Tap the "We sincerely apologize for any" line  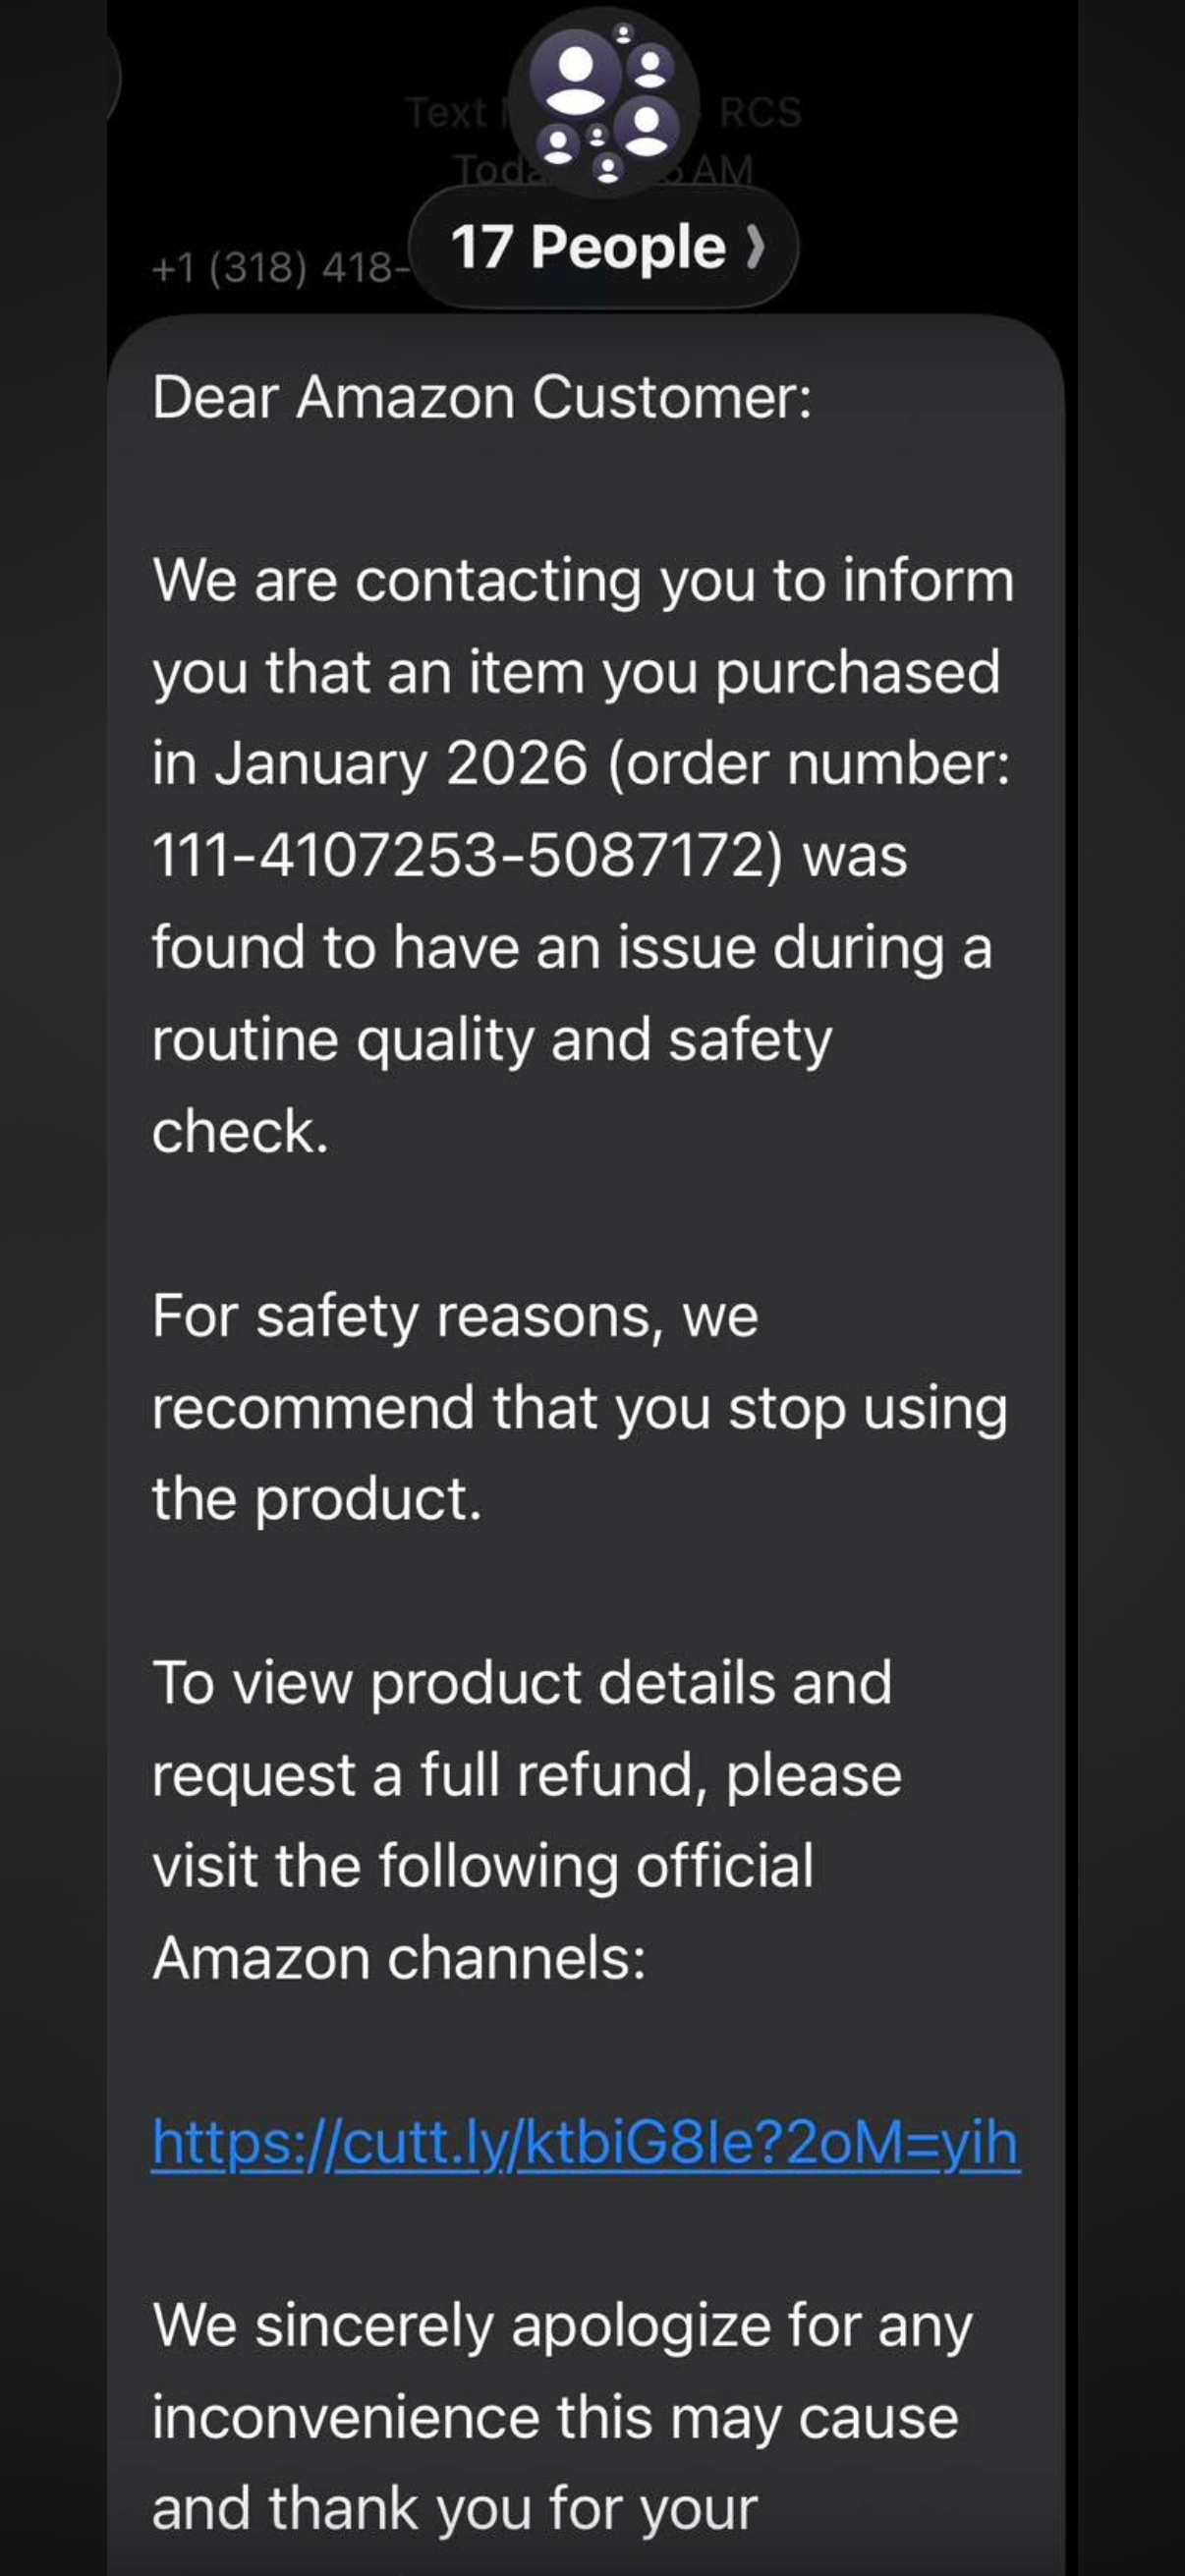pyautogui.click(x=562, y=2325)
